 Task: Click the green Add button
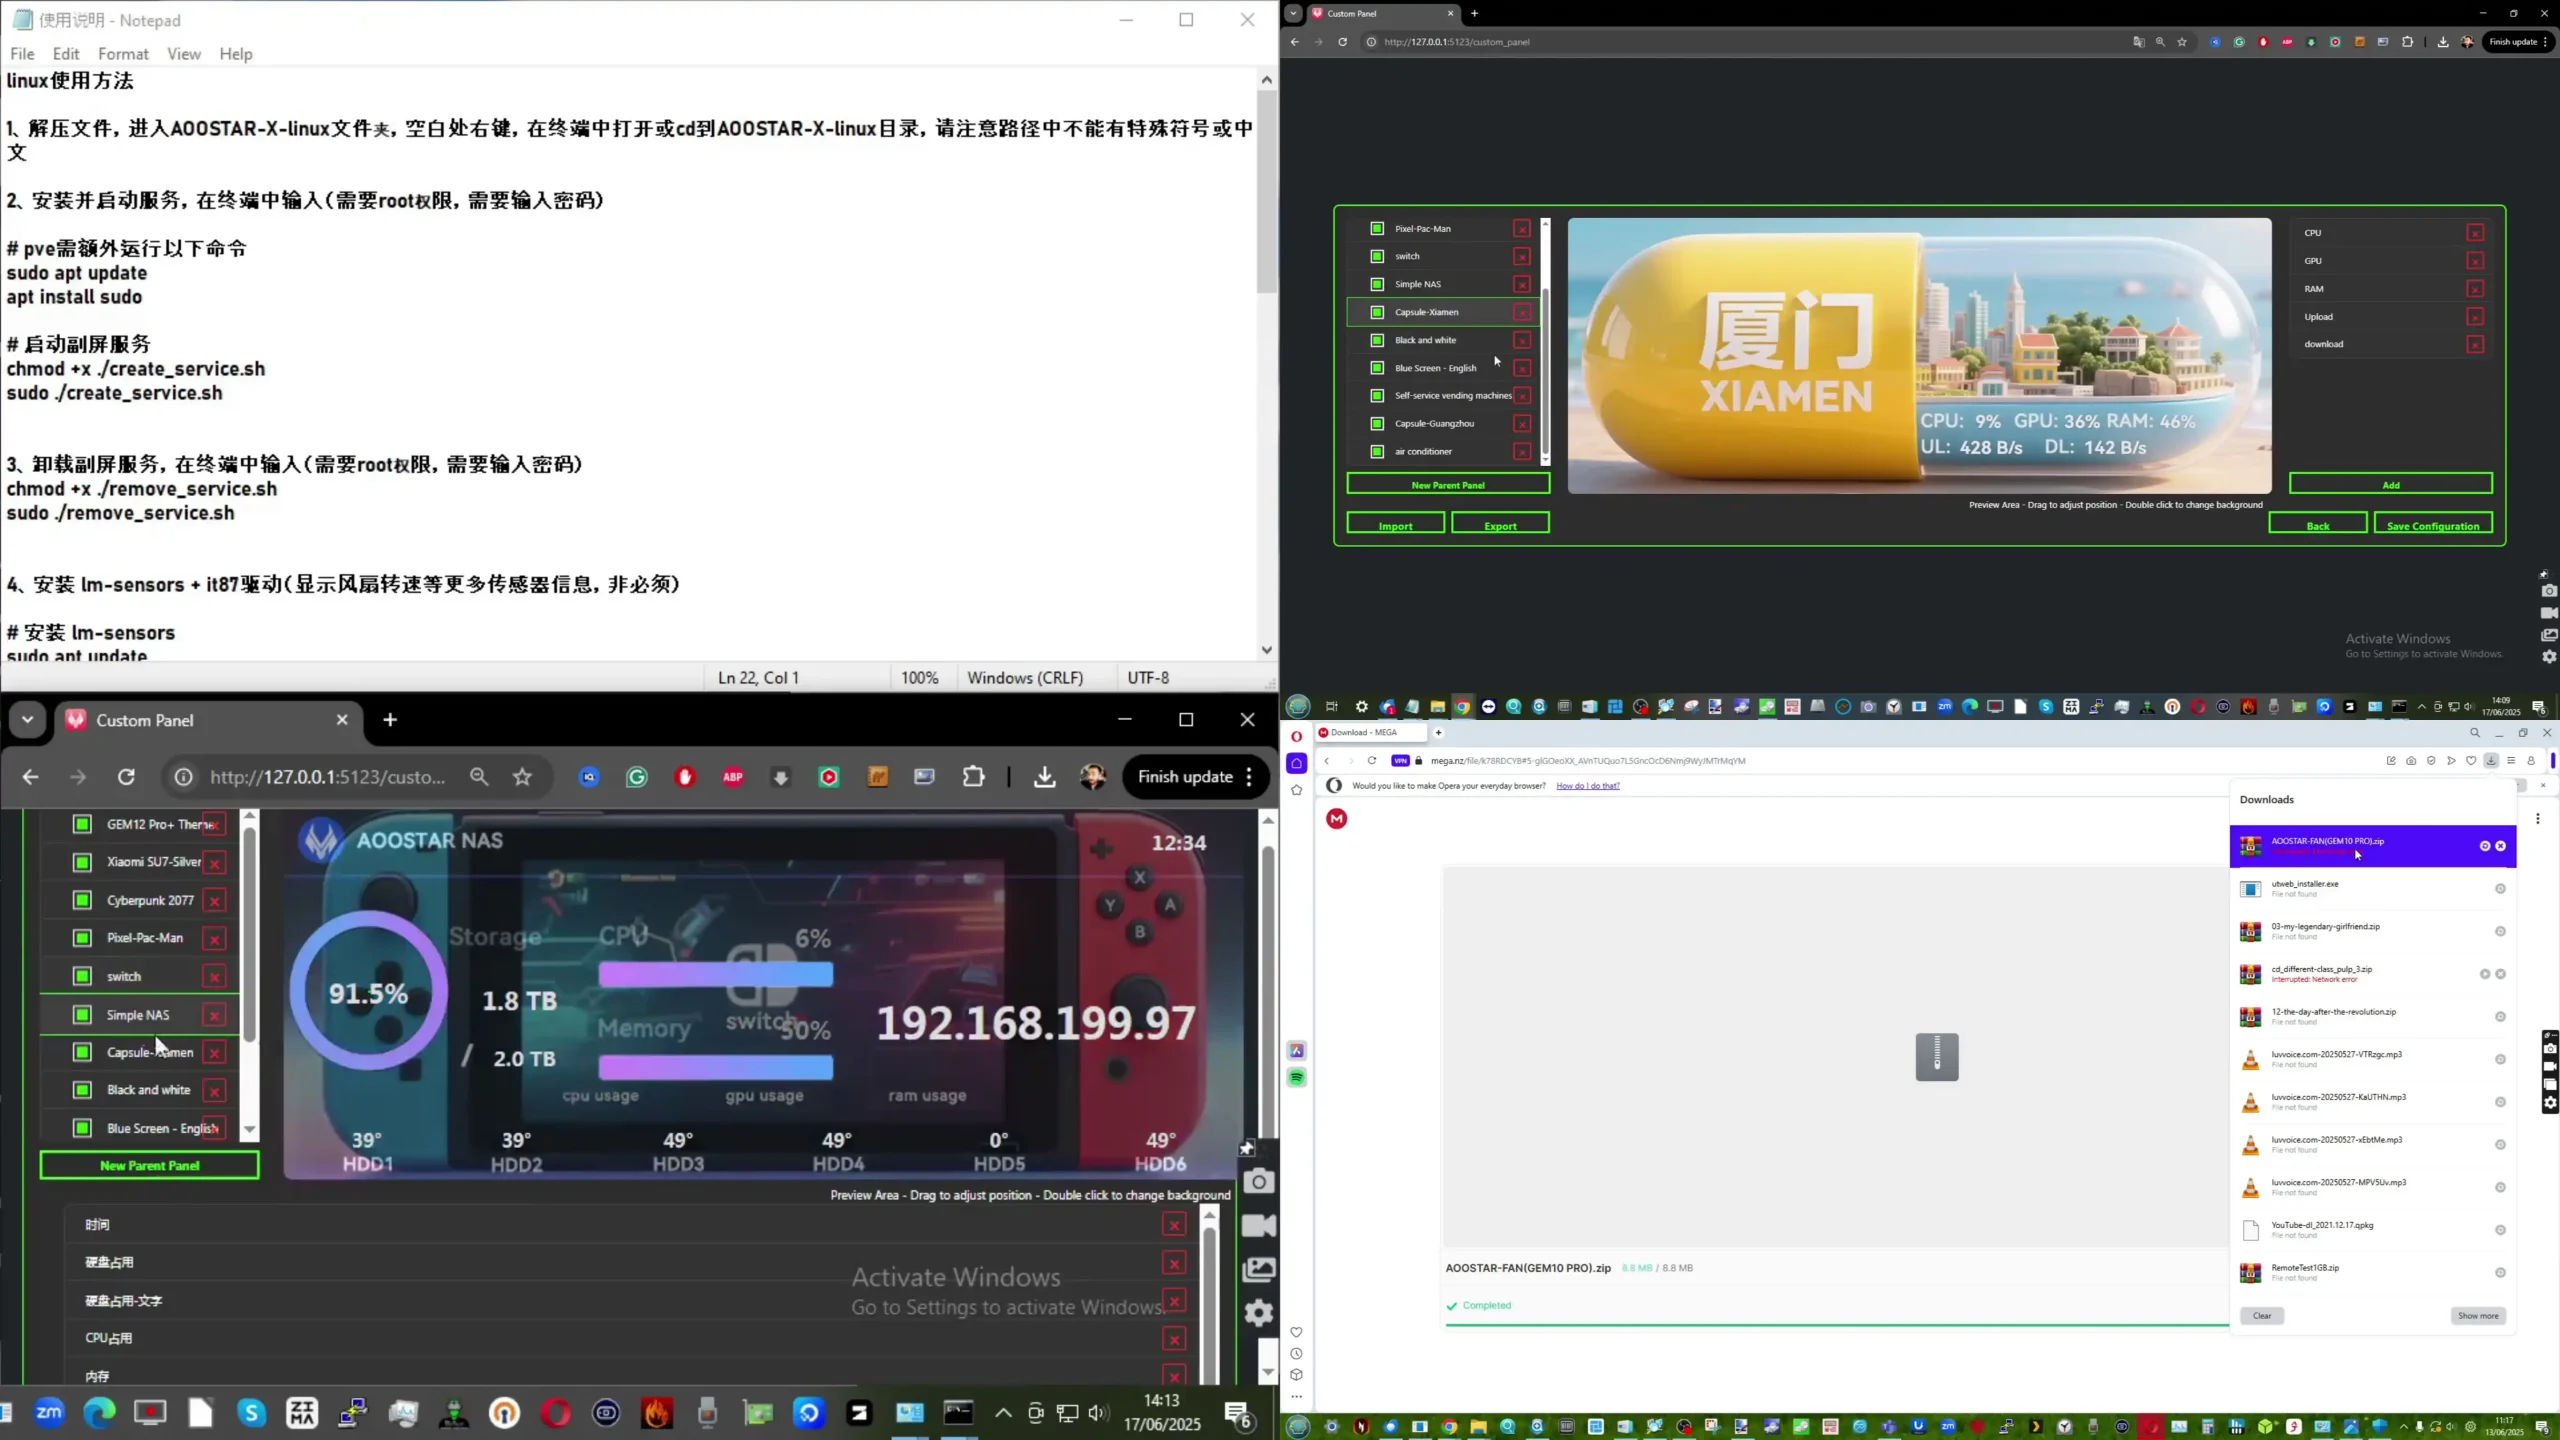(2391, 484)
